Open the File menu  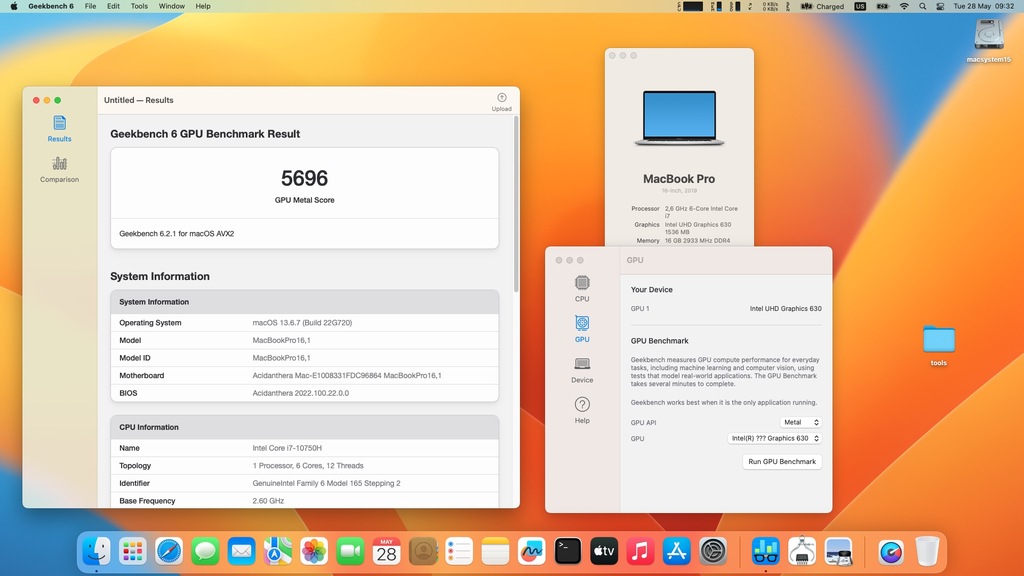pyautogui.click(x=91, y=6)
